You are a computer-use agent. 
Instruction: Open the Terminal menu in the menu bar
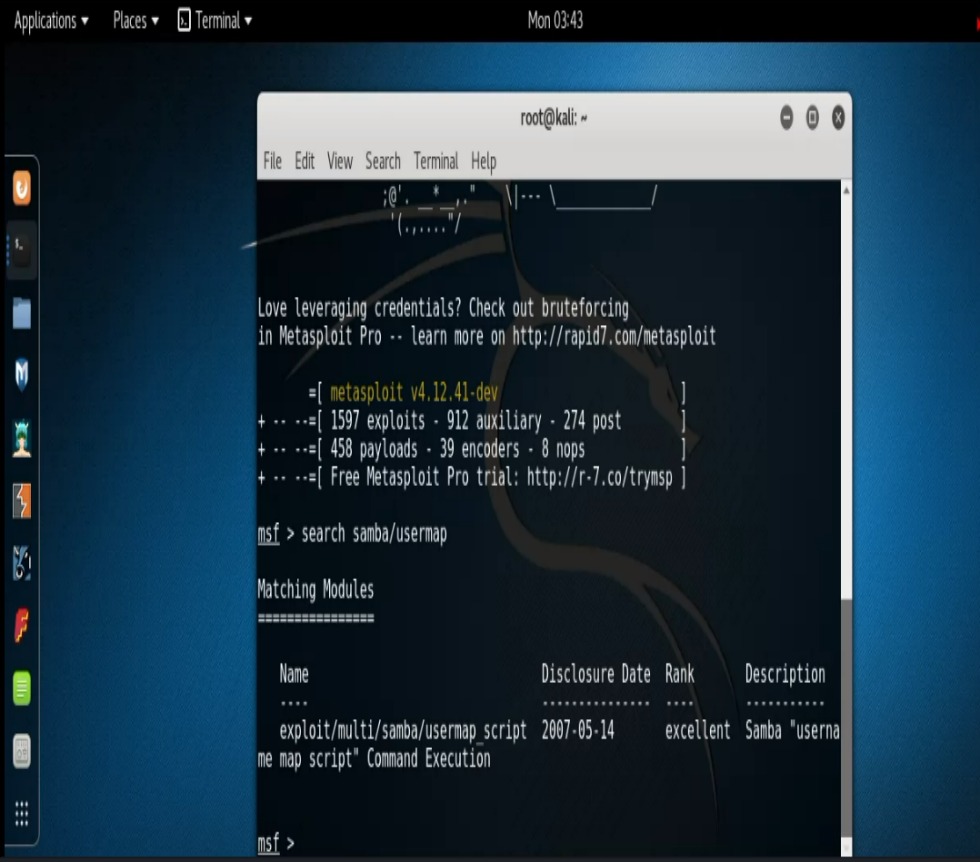coord(436,161)
